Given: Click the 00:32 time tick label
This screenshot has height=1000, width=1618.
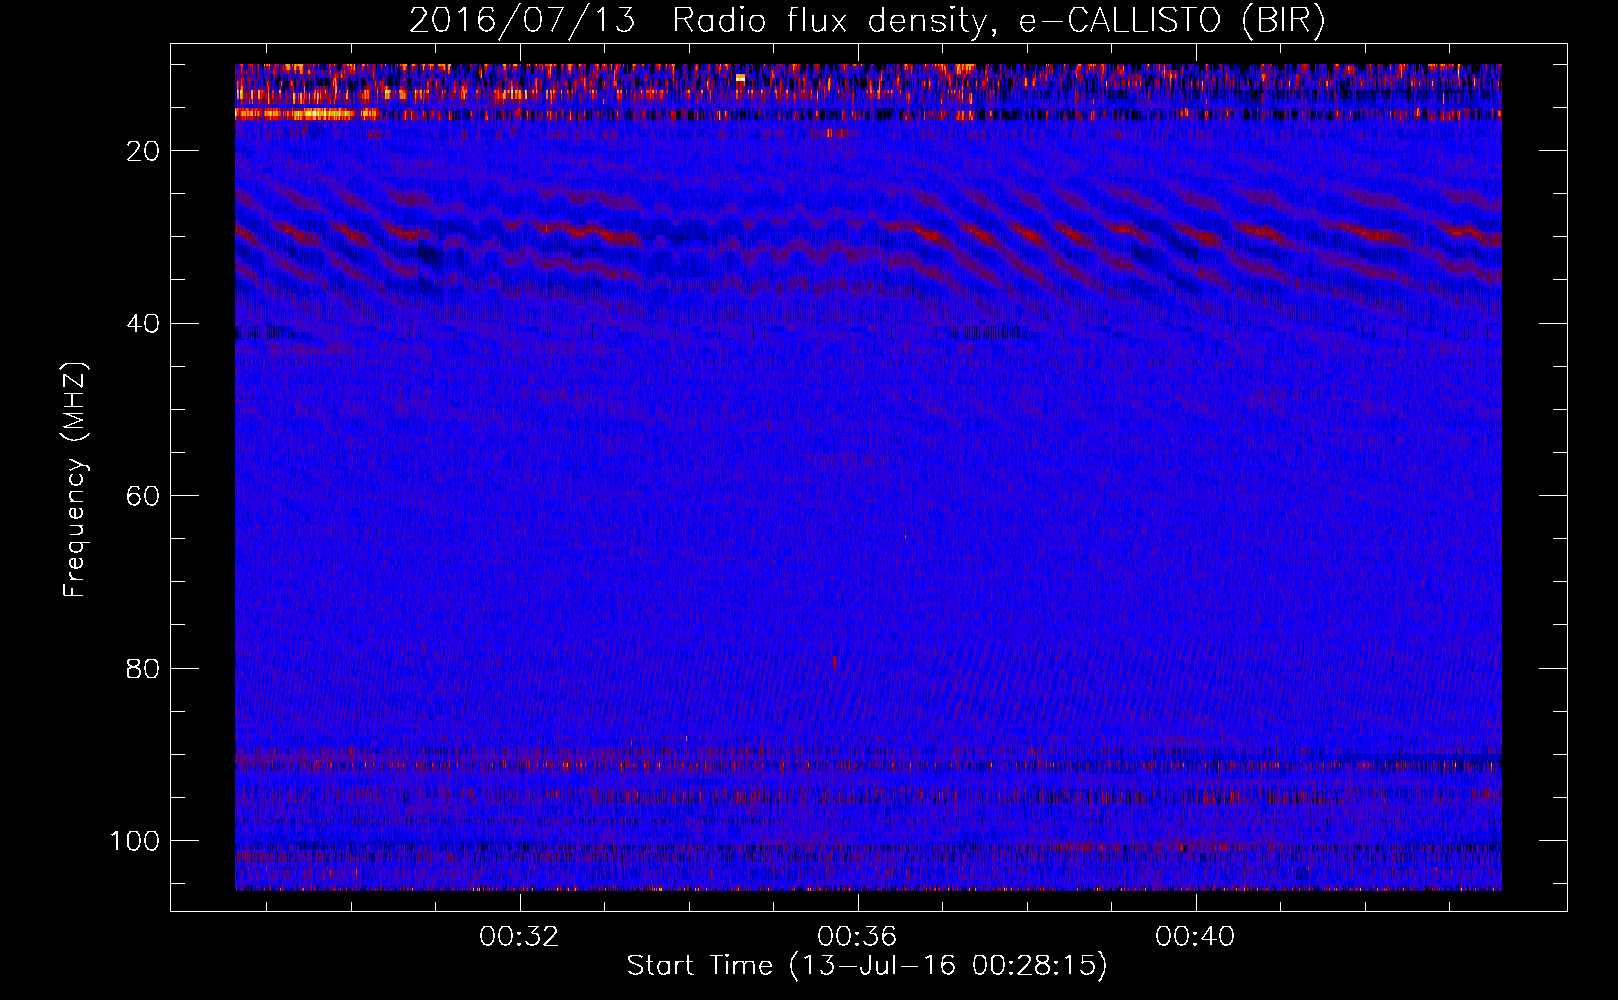Looking at the screenshot, I should click(x=519, y=937).
